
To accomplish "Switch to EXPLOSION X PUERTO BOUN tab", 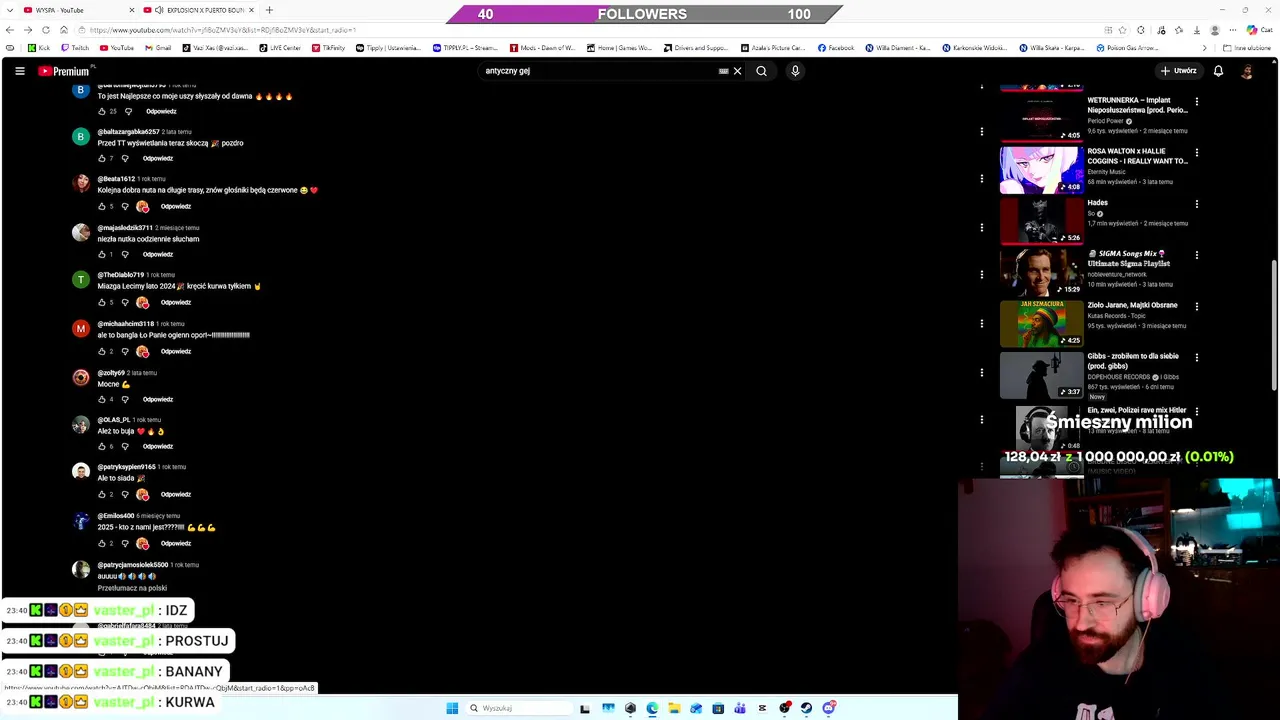I will [198, 10].
